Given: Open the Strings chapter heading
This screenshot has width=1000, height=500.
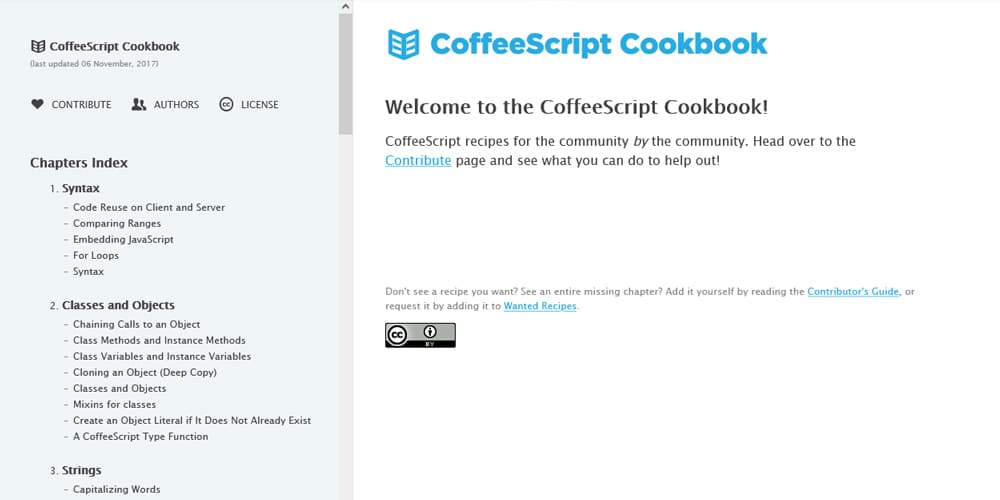Looking at the screenshot, I should [82, 470].
